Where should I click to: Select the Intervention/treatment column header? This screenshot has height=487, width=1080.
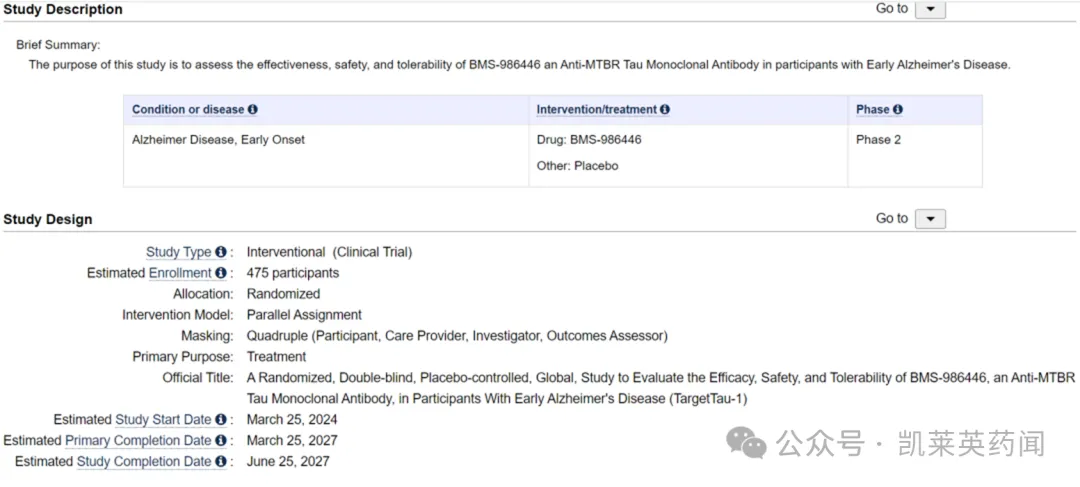(596, 110)
